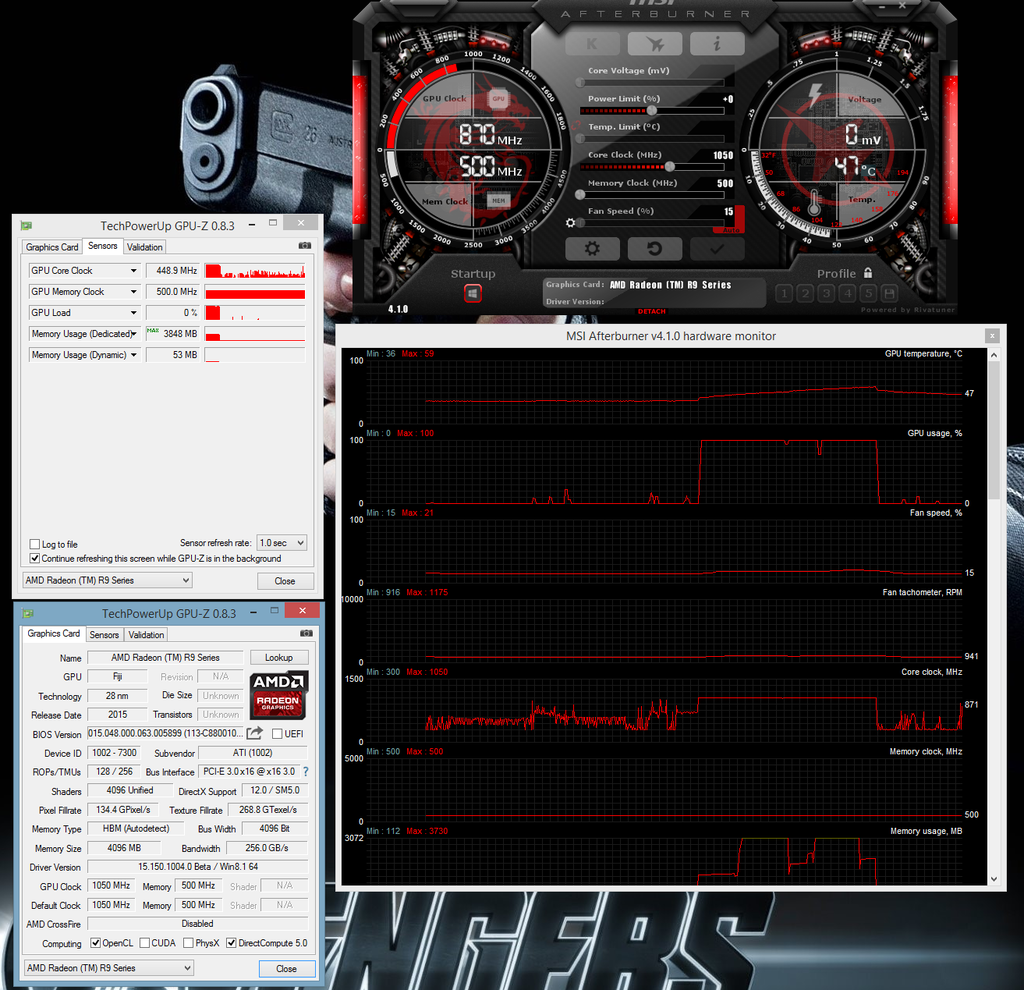Expand Memory Usage (Dedicated) sensor dropdown
The image size is (1024, 990).
tap(133, 334)
